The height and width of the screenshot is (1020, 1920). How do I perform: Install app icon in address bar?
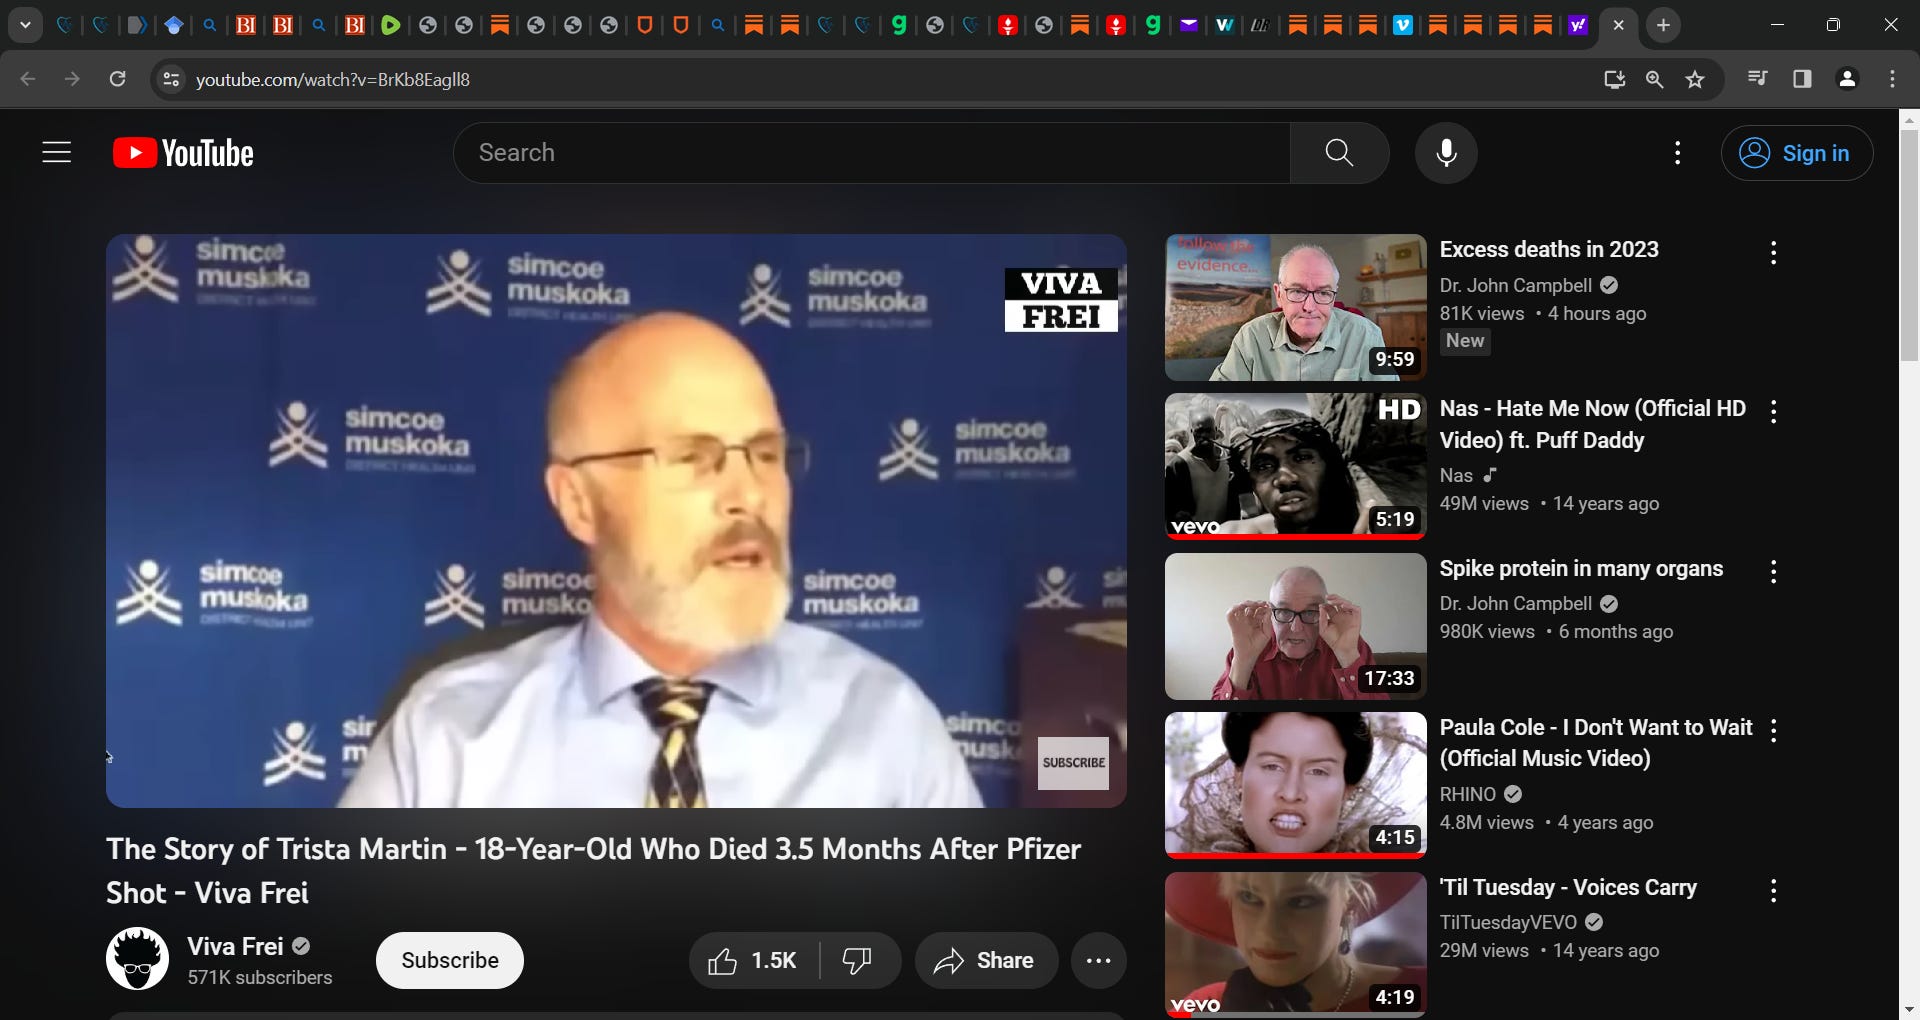(x=1614, y=79)
